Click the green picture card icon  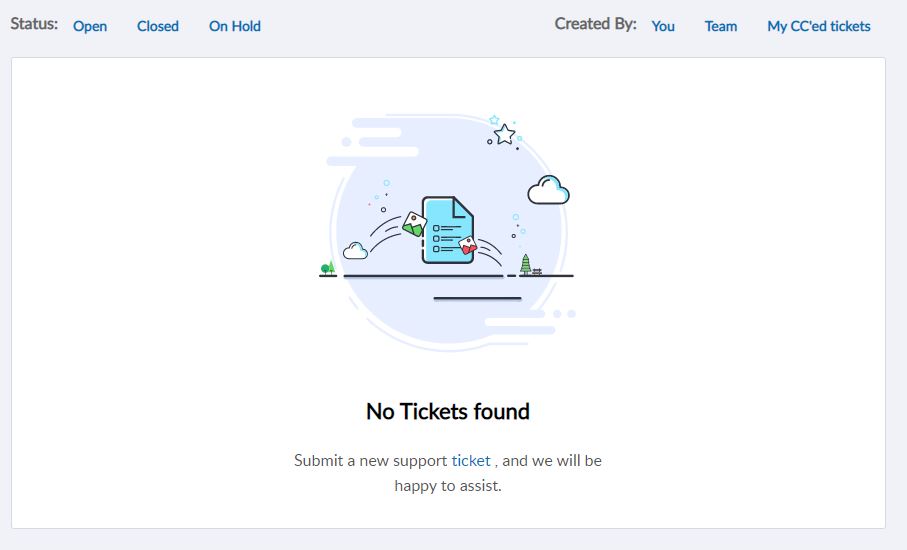414,224
